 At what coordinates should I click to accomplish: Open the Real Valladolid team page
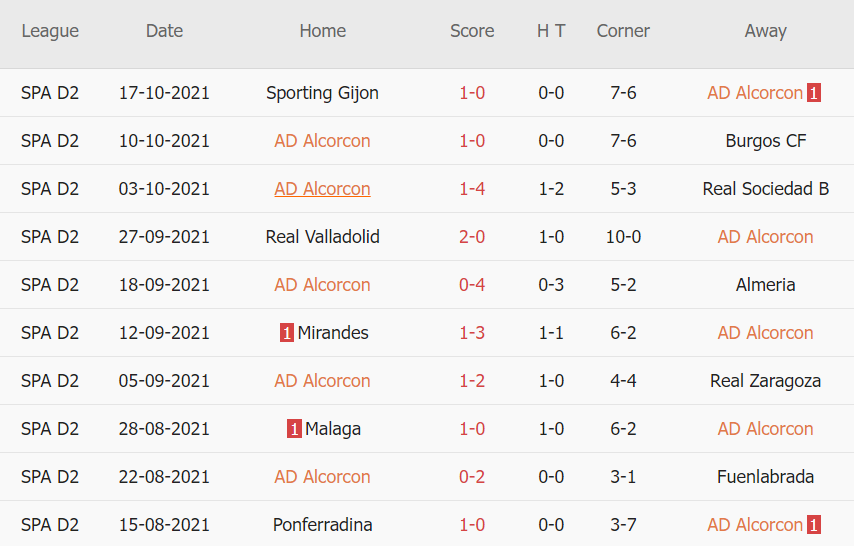click(x=322, y=237)
